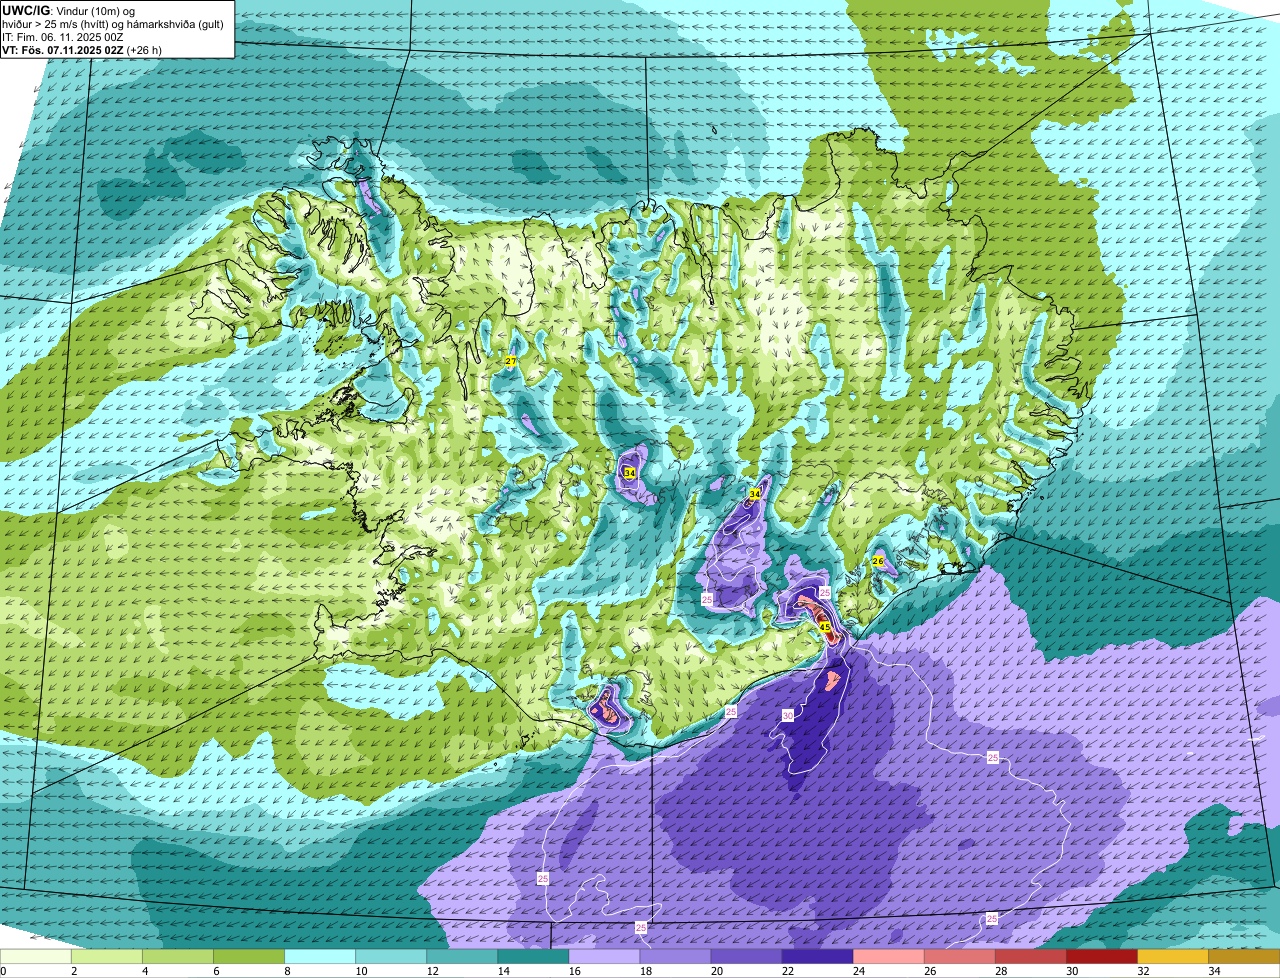Select the 6–8 m/s green legend swatch
Screen dimensions: 1280x978
click(249, 956)
